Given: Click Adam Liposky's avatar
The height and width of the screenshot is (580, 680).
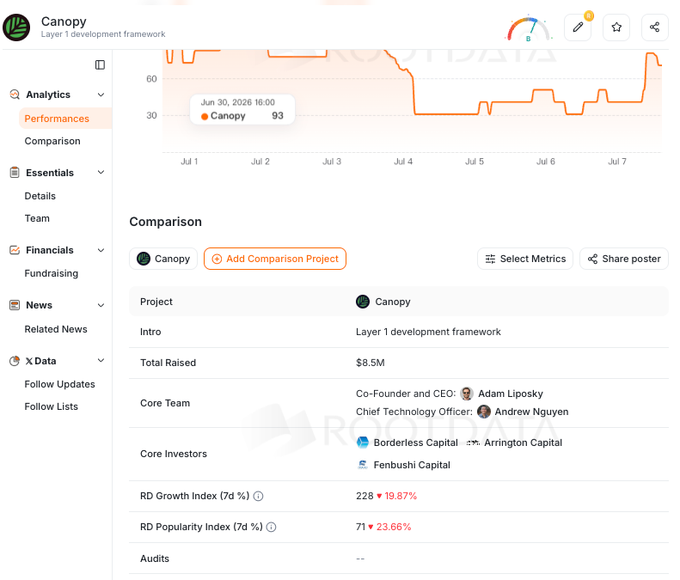Looking at the screenshot, I should point(467,393).
